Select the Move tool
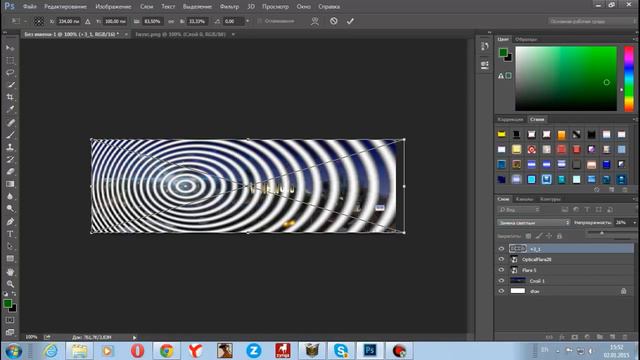The image size is (640, 360). [x=10, y=48]
